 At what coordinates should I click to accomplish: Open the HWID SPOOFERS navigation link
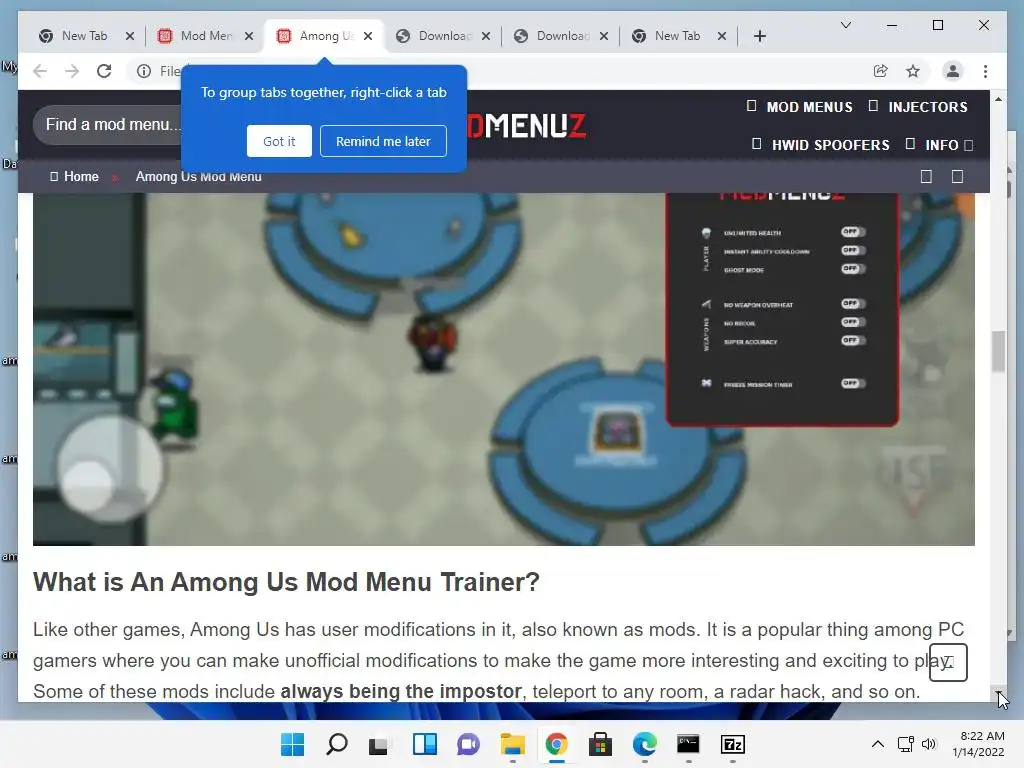pyautogui.click(x=821, y=144)
